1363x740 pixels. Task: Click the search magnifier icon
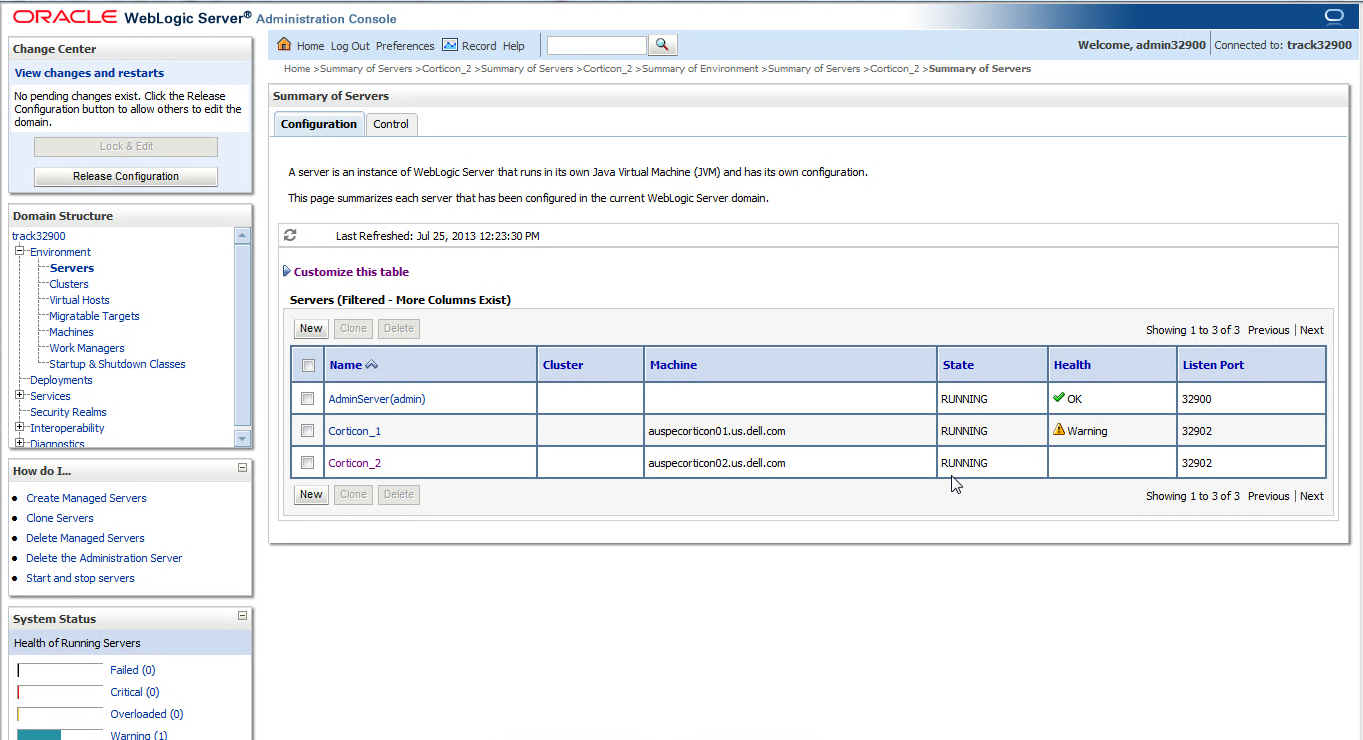click(662, 44)
